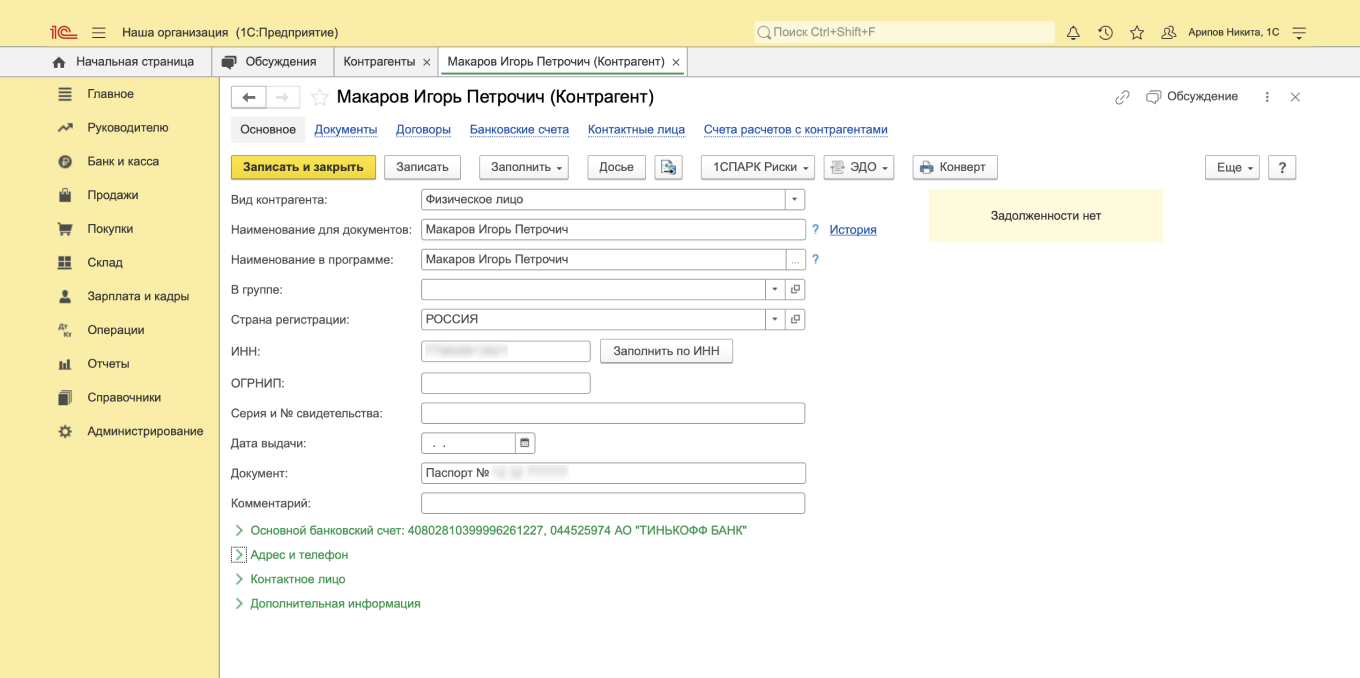Viewport: 1360px width, 678px height.
Task: Open the calendar picker for Дата выдачи
Action: 524,442
